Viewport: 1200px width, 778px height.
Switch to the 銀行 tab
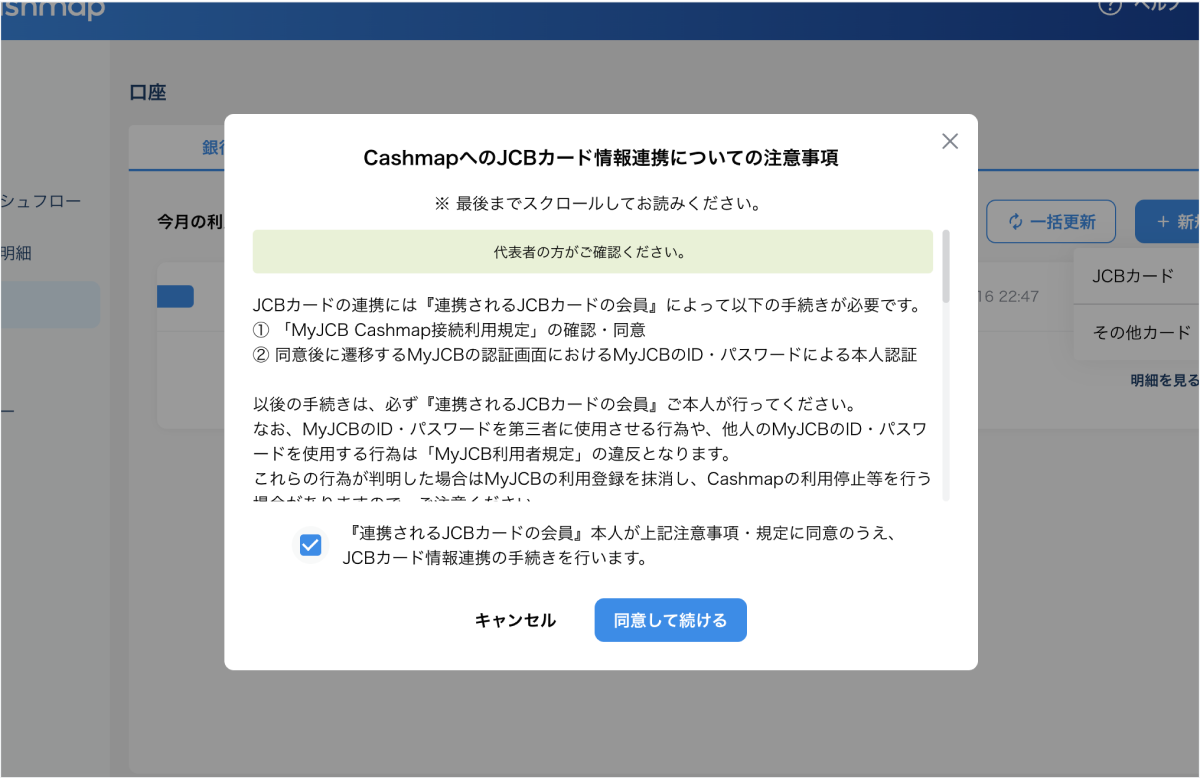213,148
